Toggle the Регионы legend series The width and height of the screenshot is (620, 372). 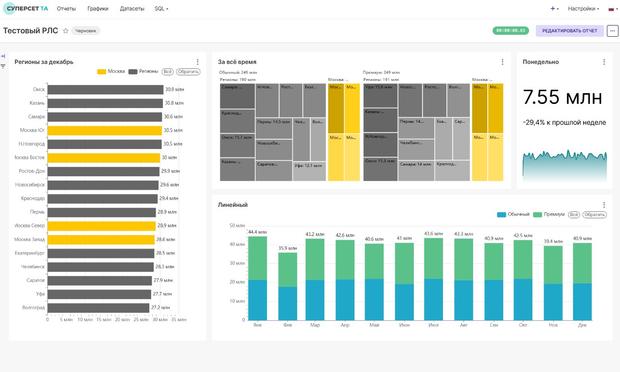143,72
